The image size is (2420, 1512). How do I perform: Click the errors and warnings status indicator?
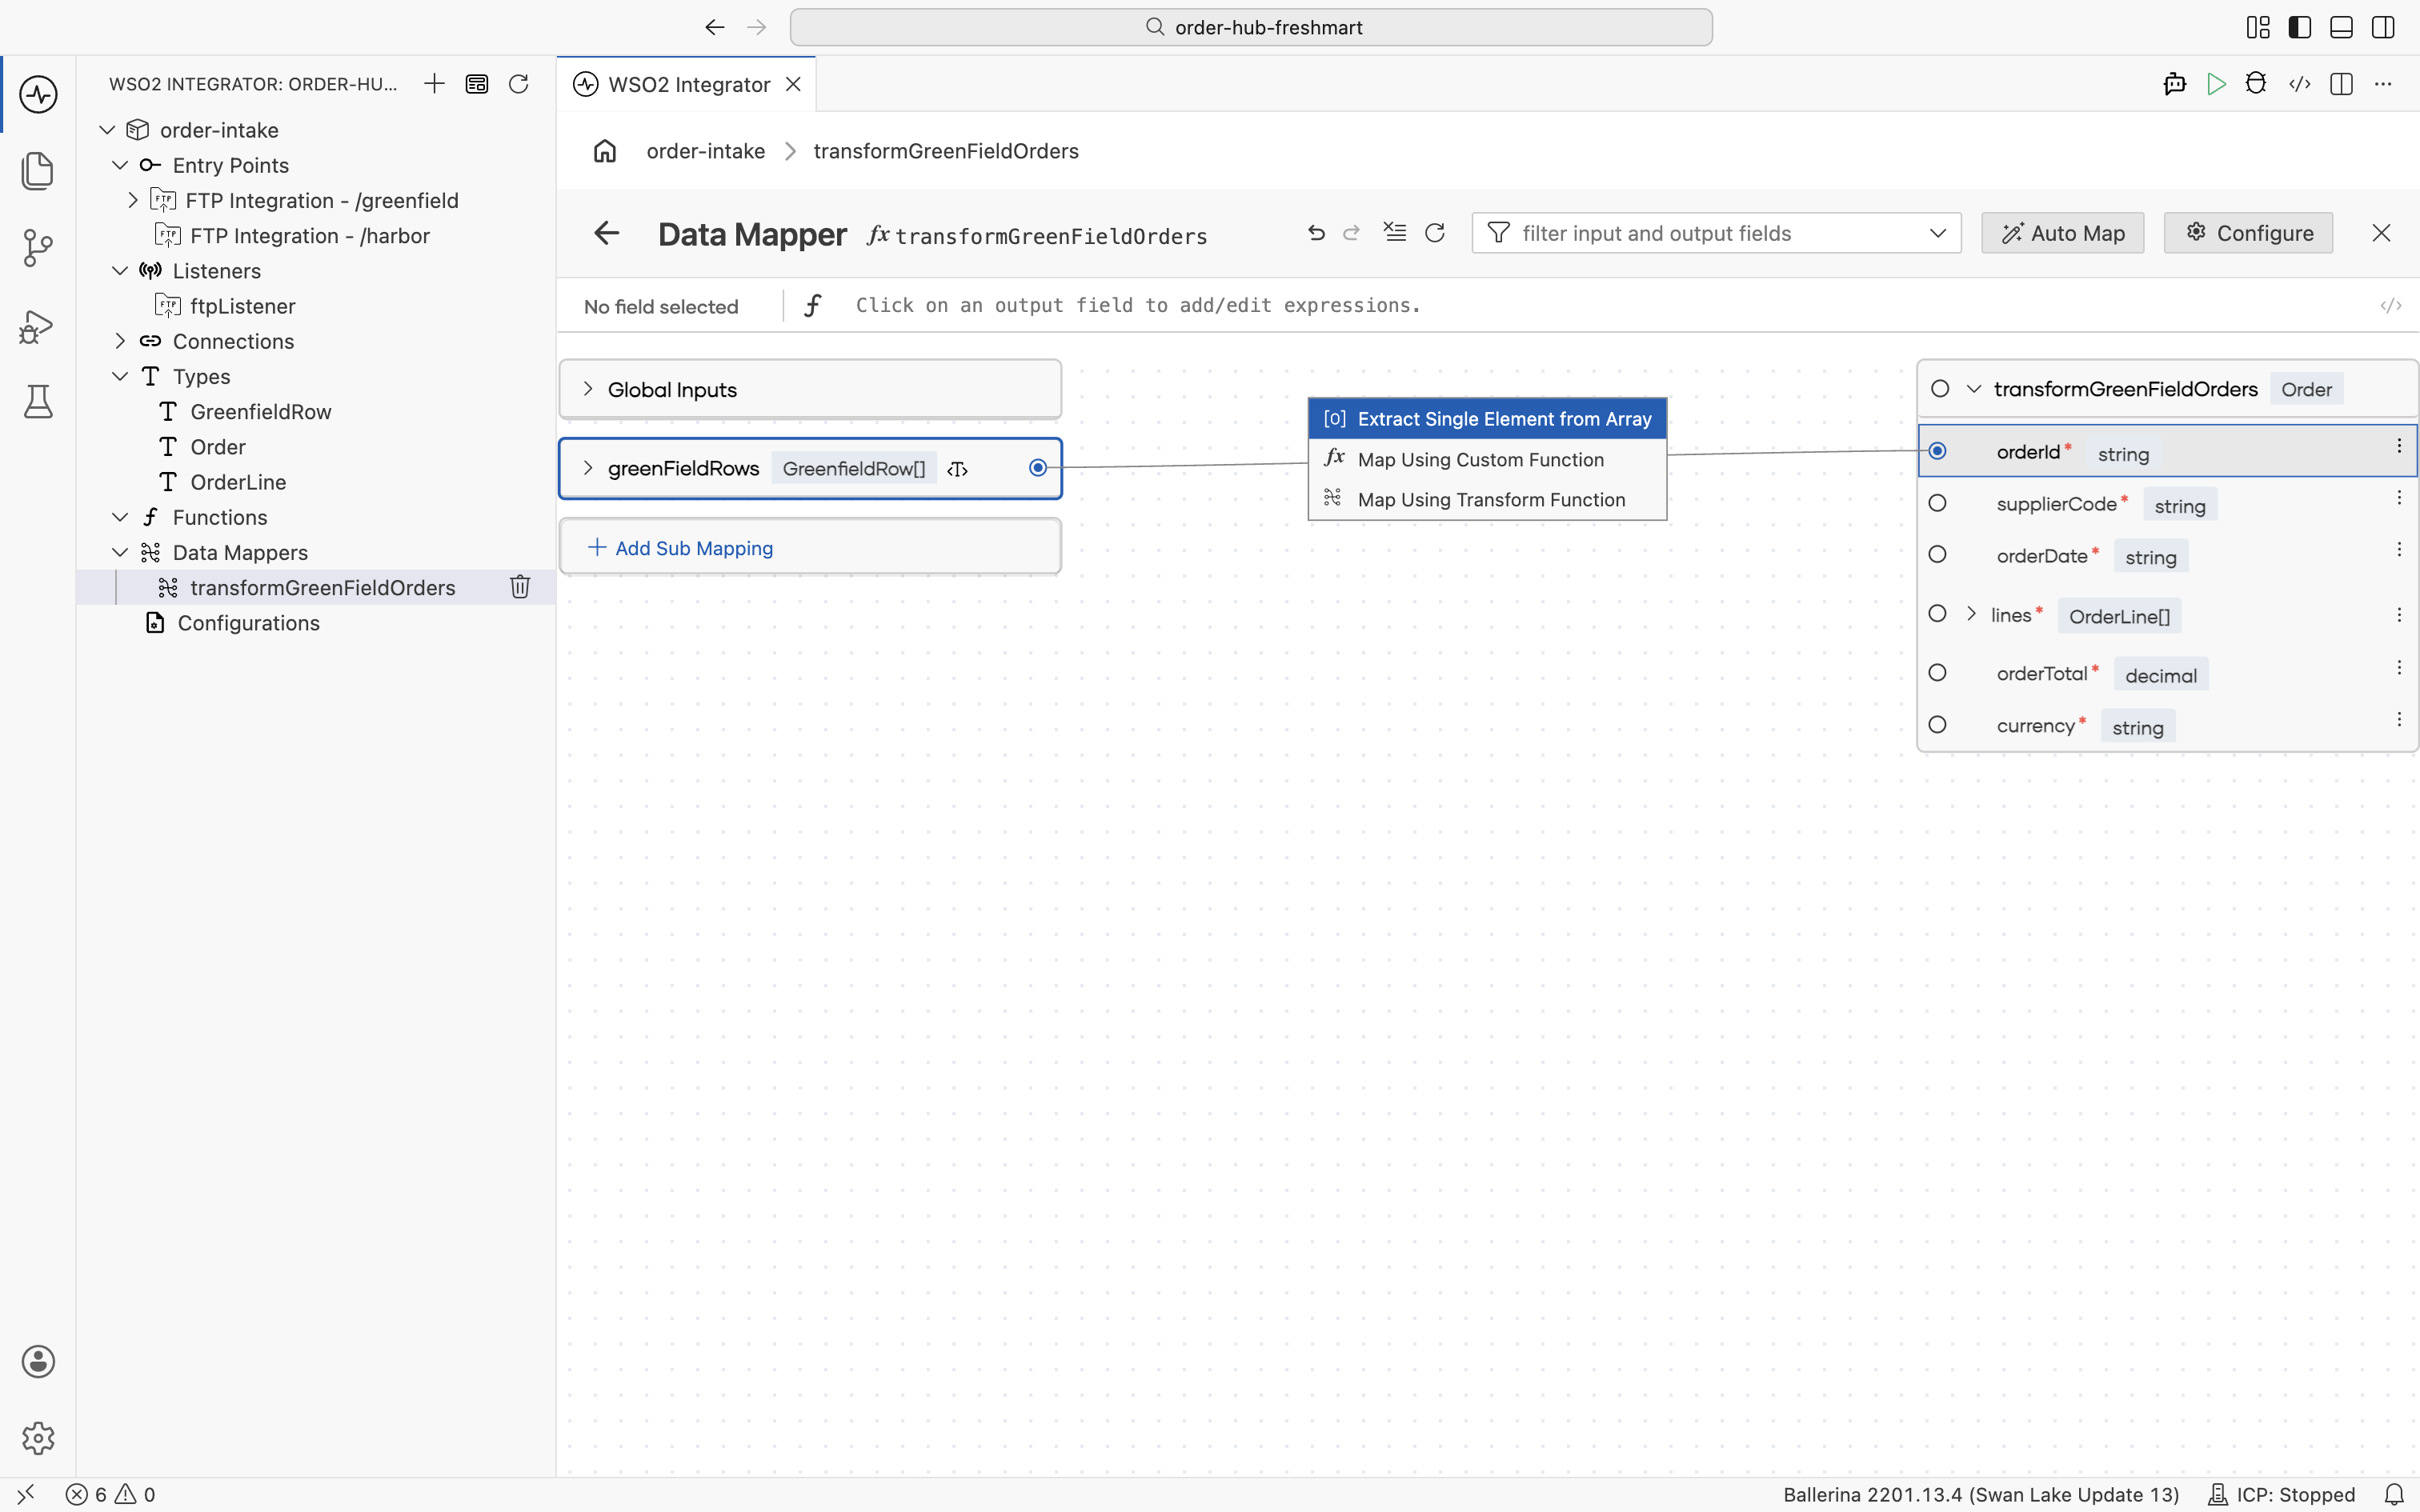tap(111, 1494)
